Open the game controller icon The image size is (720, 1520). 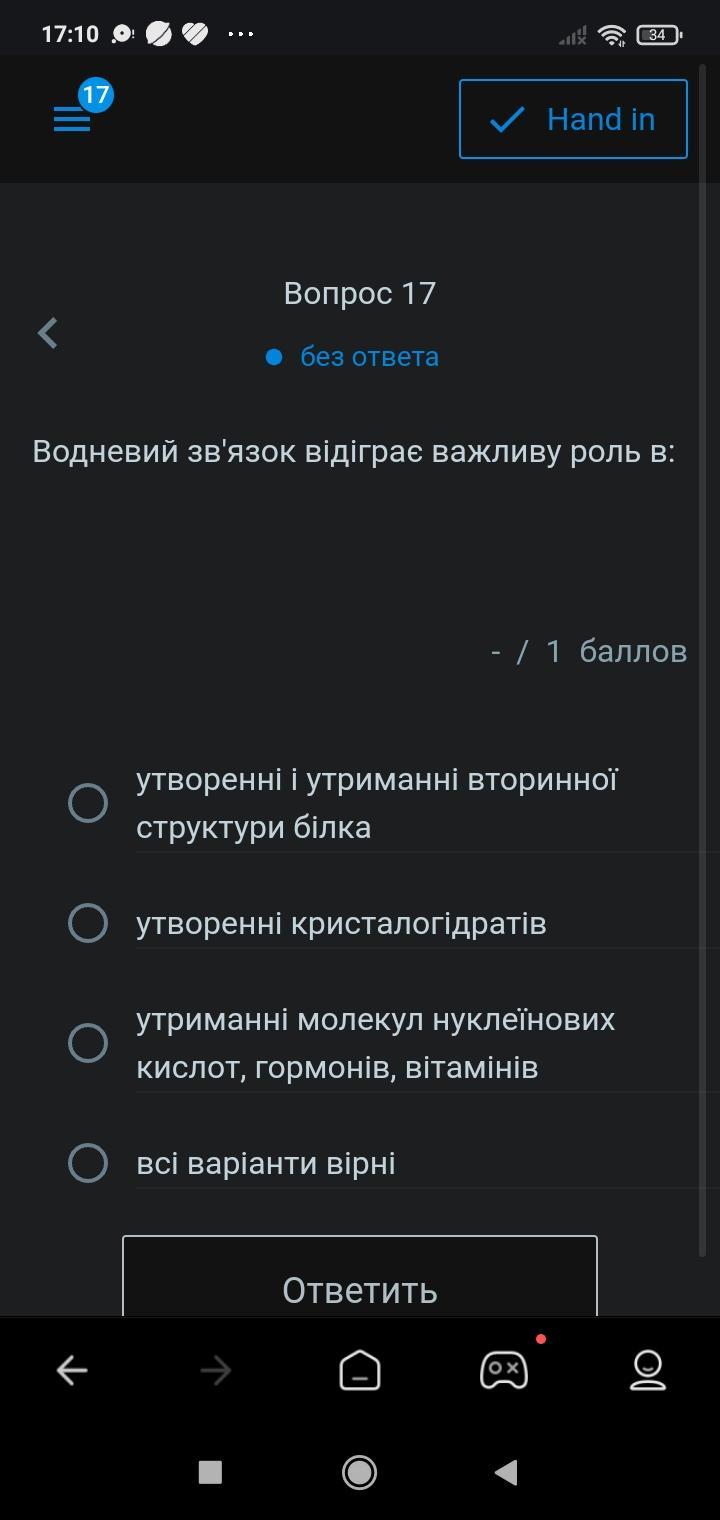504,1369
